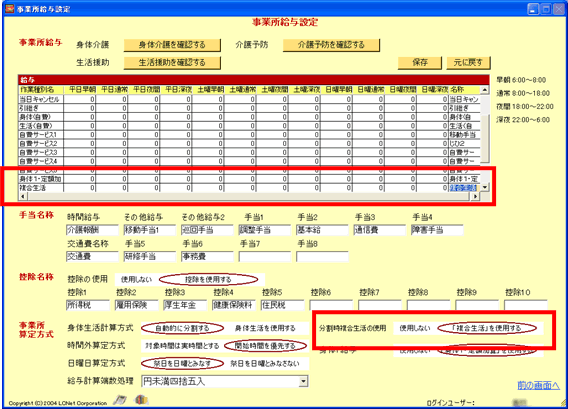
Task: Click the table's scroll-up arrow
Action: click(x=485, y=89)
